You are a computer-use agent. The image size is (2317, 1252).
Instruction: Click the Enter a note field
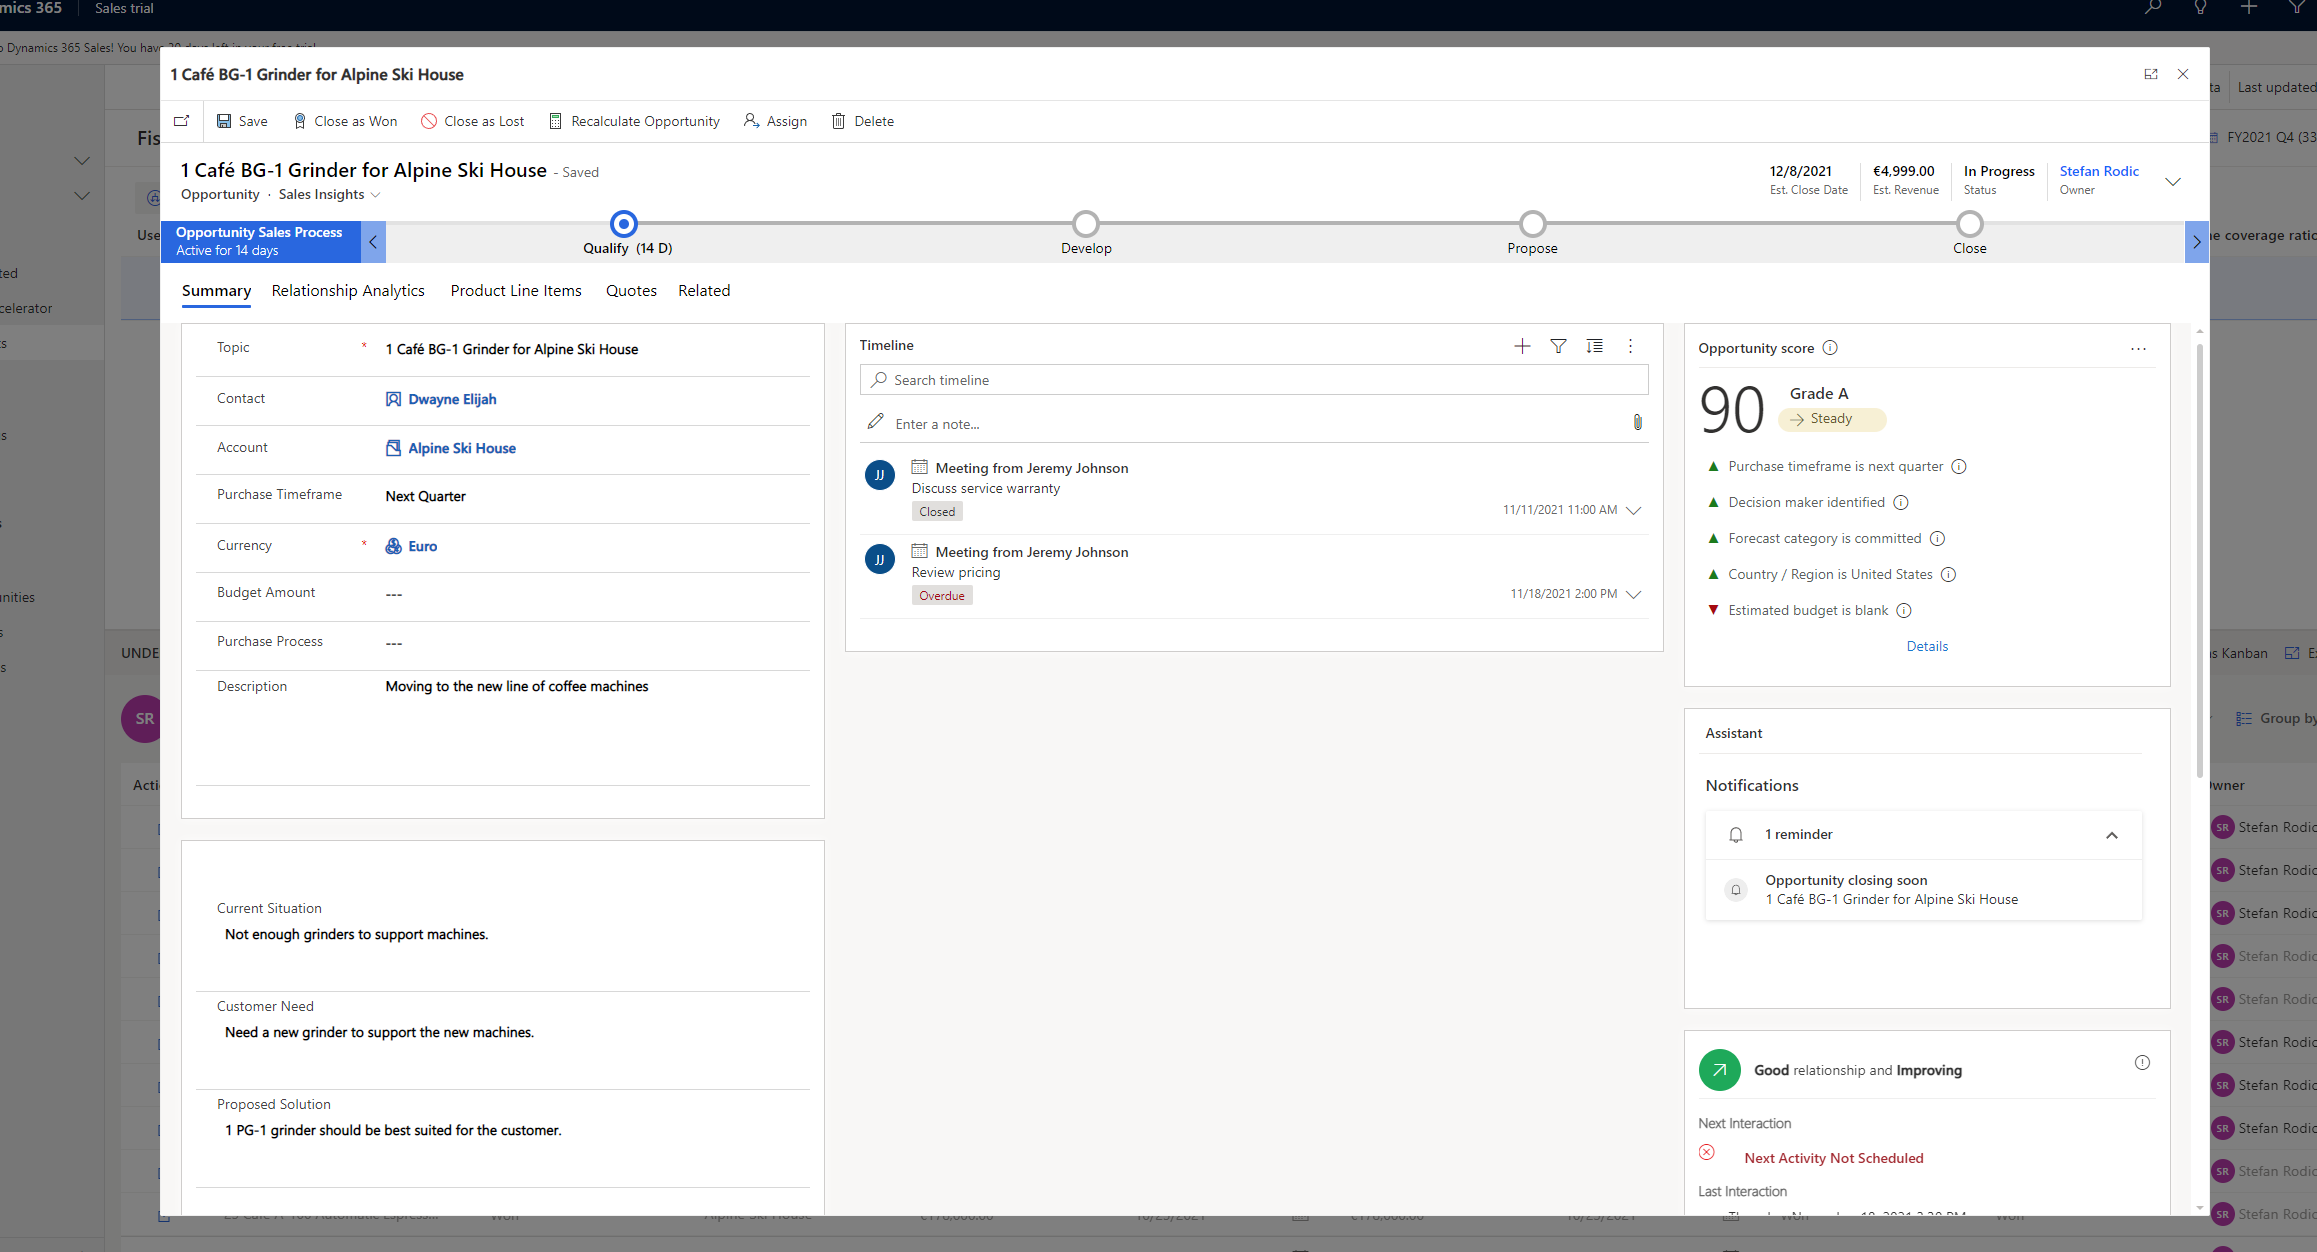coord(1240,424)
